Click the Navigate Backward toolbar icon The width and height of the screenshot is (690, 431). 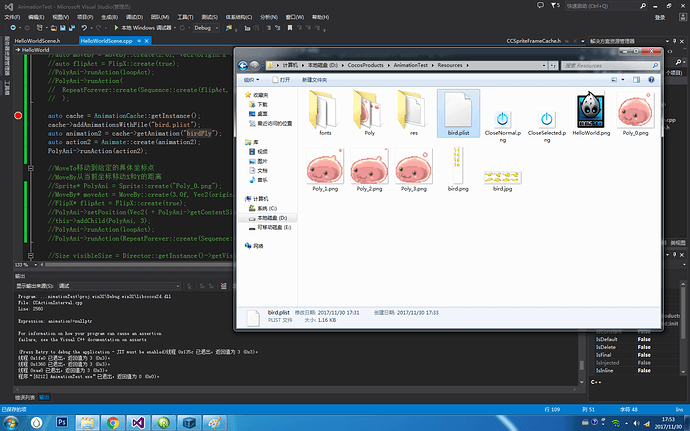click(x=13, y=28)
